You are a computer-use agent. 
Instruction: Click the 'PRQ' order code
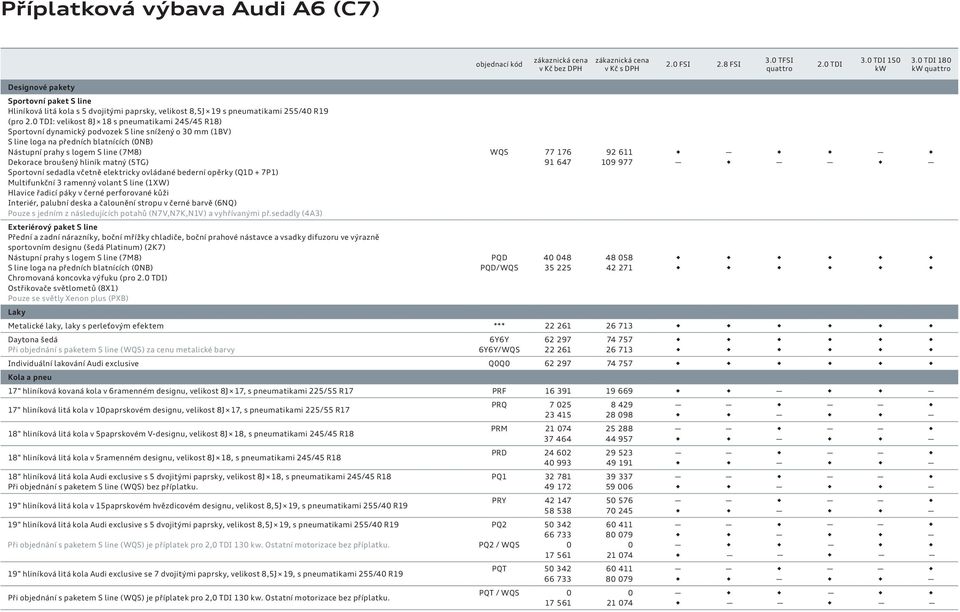coord(499,405)
